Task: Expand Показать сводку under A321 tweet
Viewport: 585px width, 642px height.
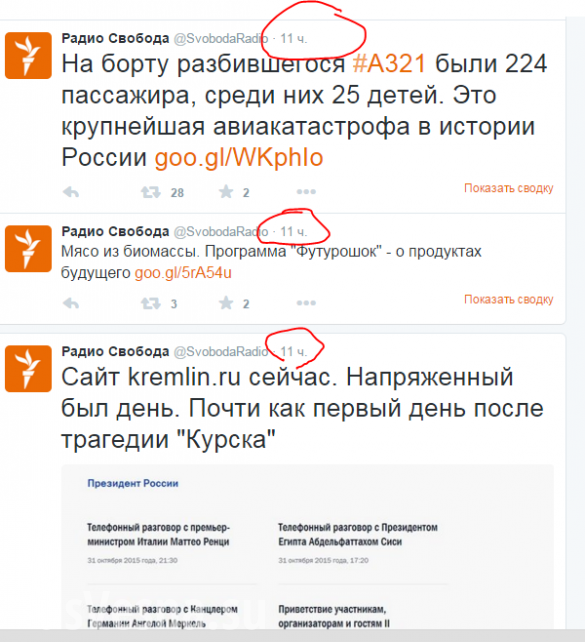Action: point(508,188)
